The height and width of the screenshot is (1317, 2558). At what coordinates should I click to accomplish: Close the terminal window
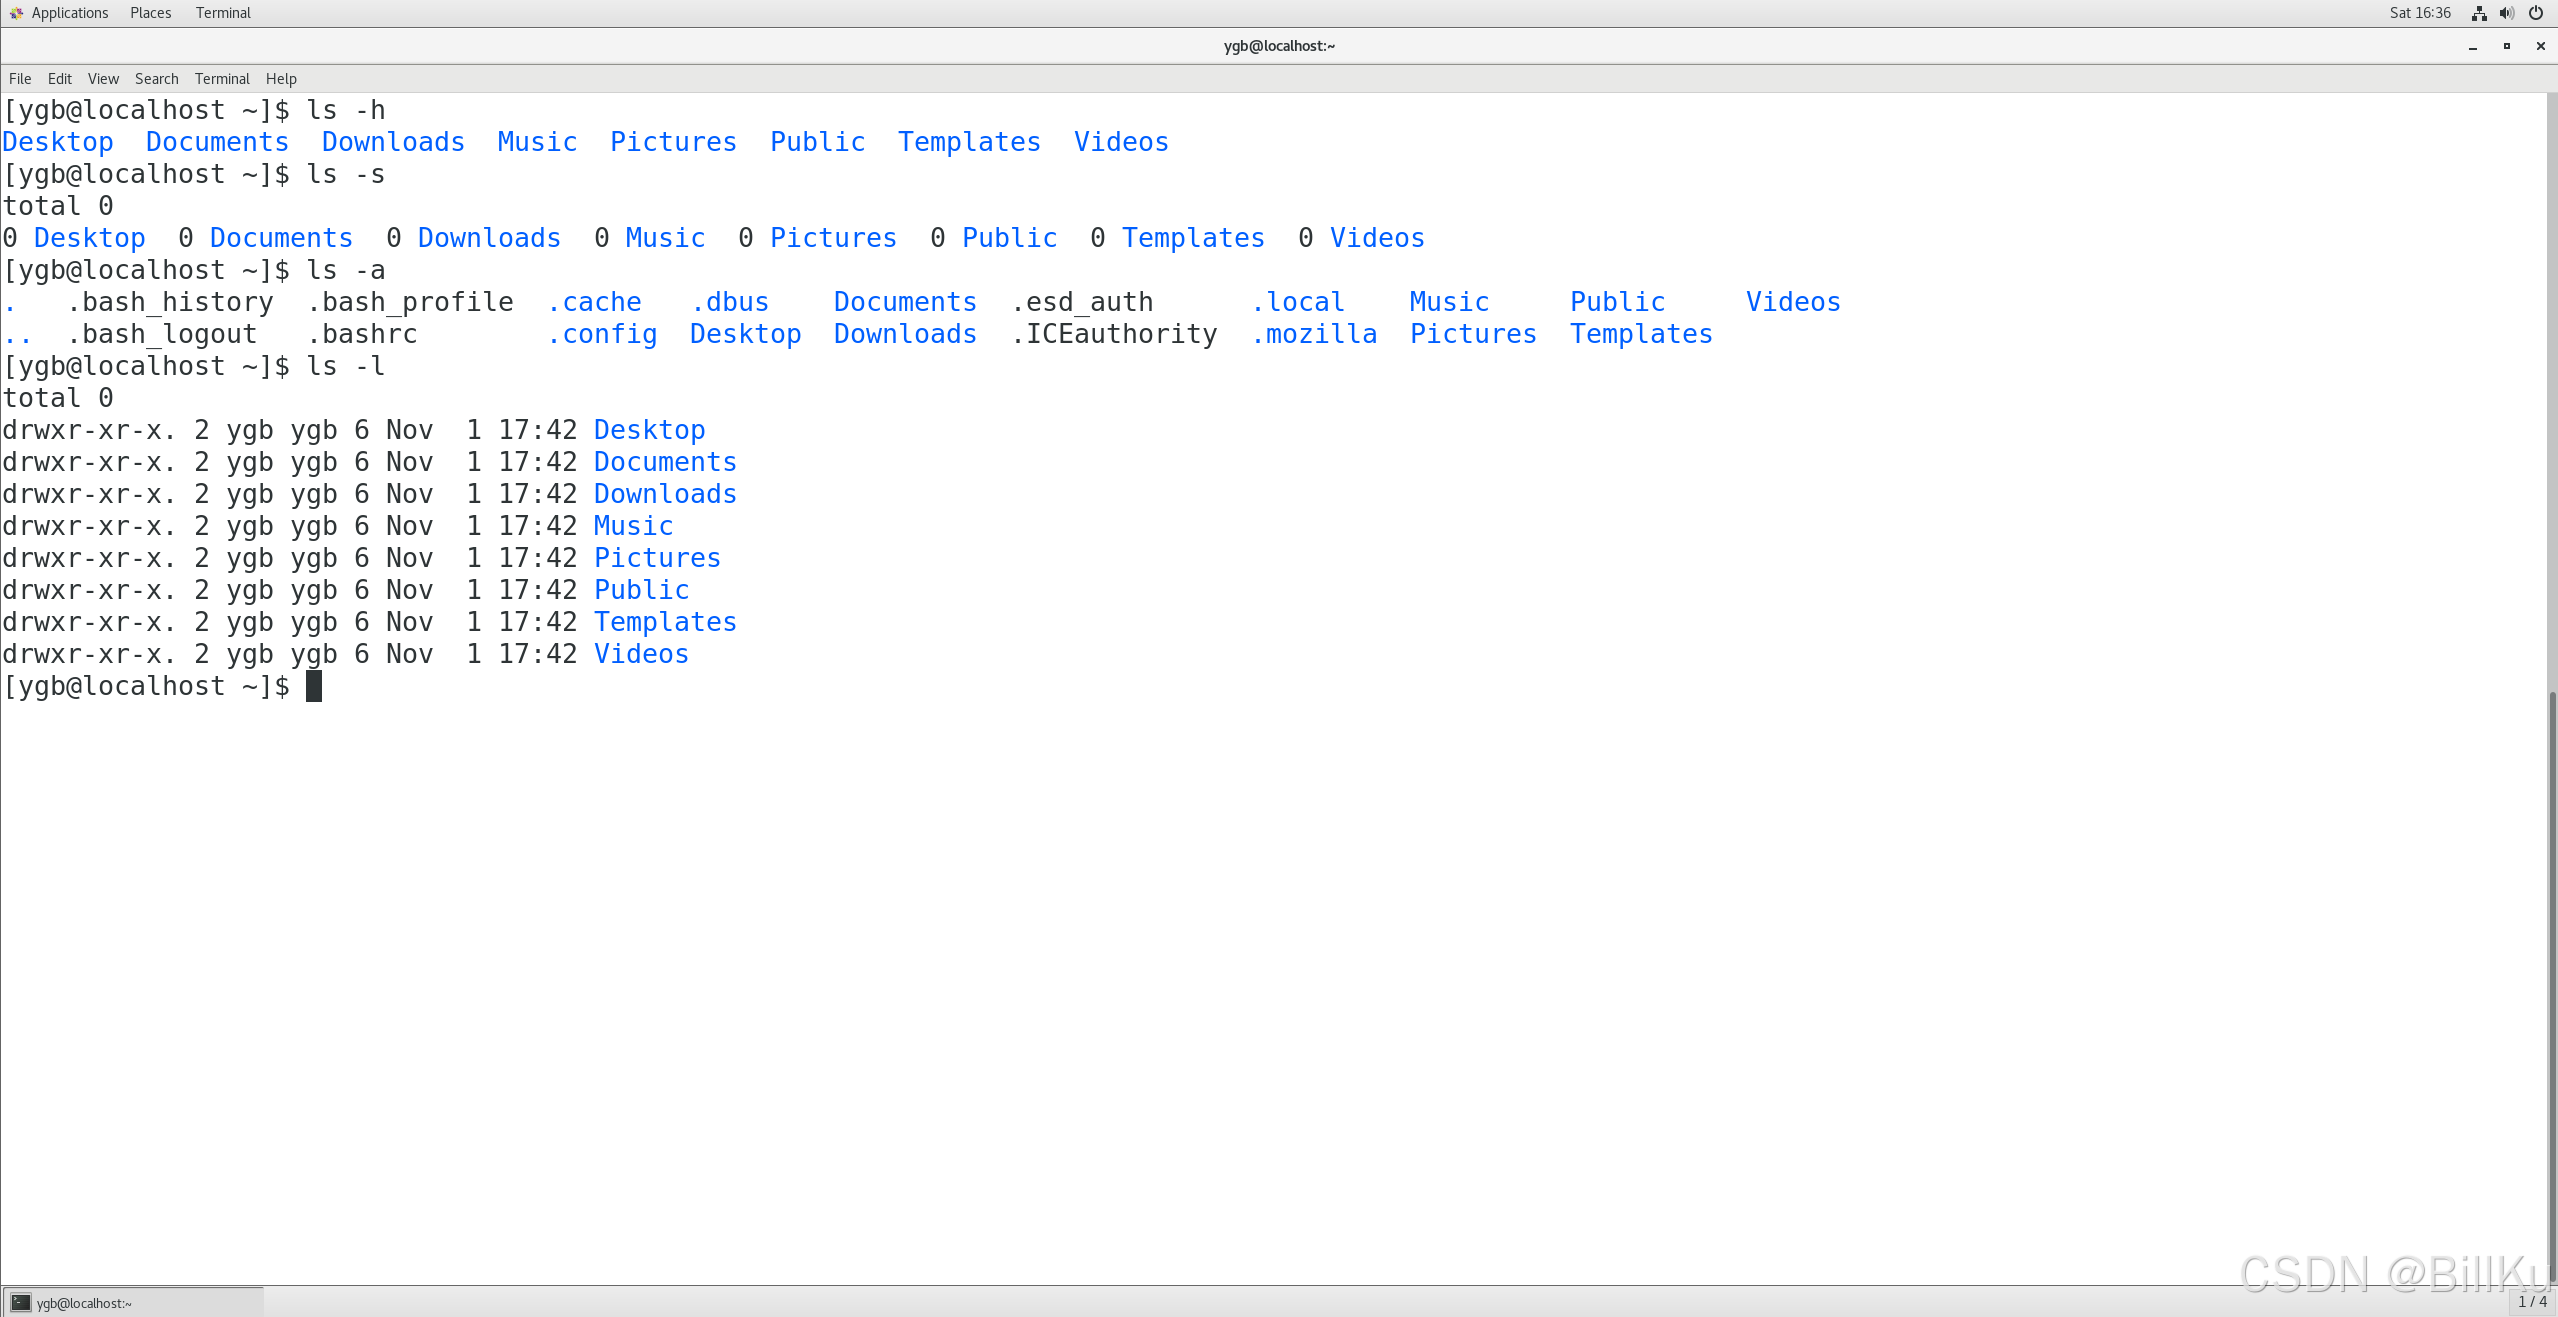click(2540, 46)
